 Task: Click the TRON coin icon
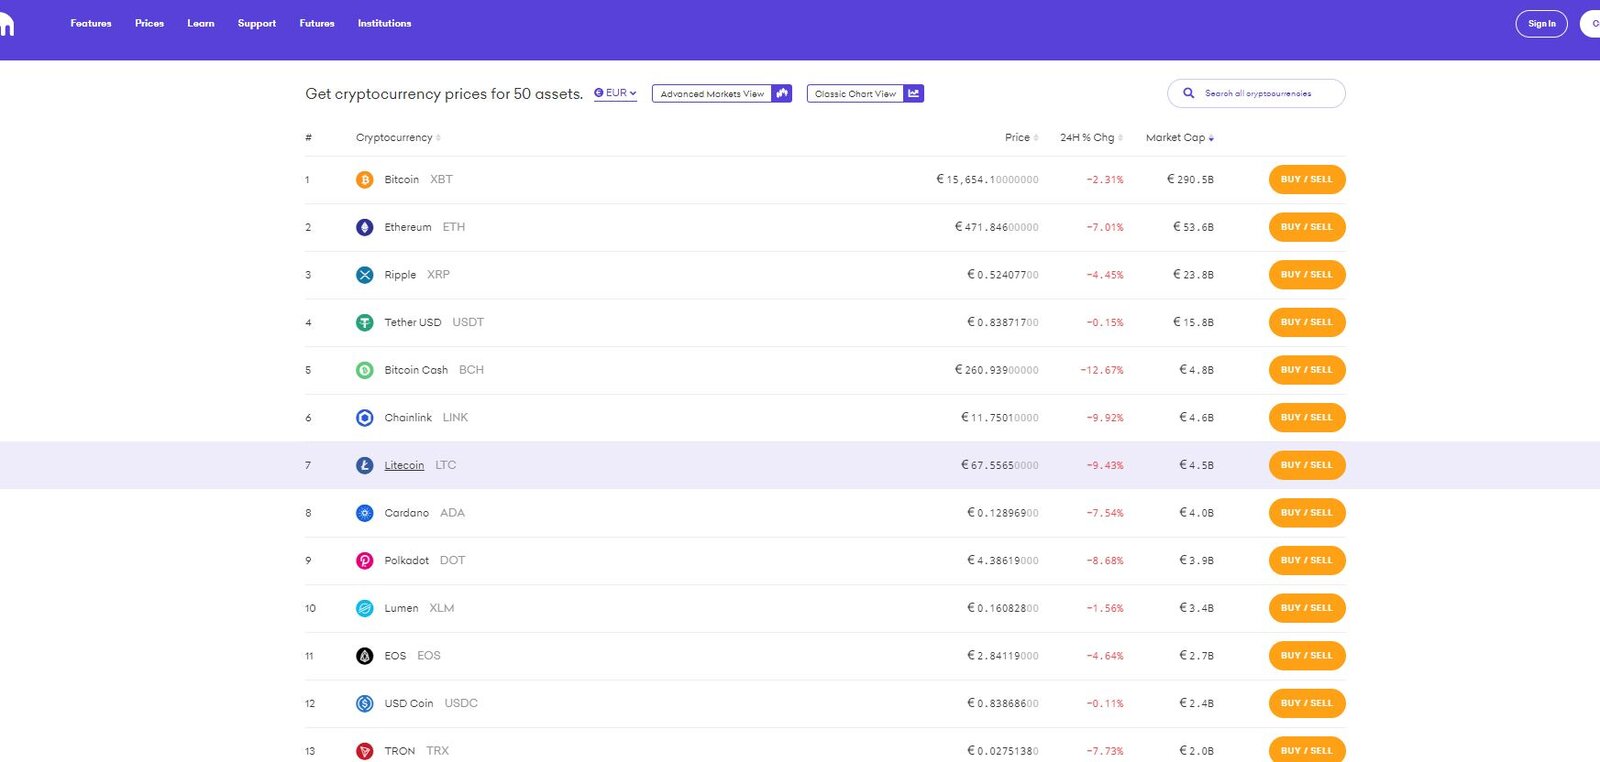pos(365,751)
